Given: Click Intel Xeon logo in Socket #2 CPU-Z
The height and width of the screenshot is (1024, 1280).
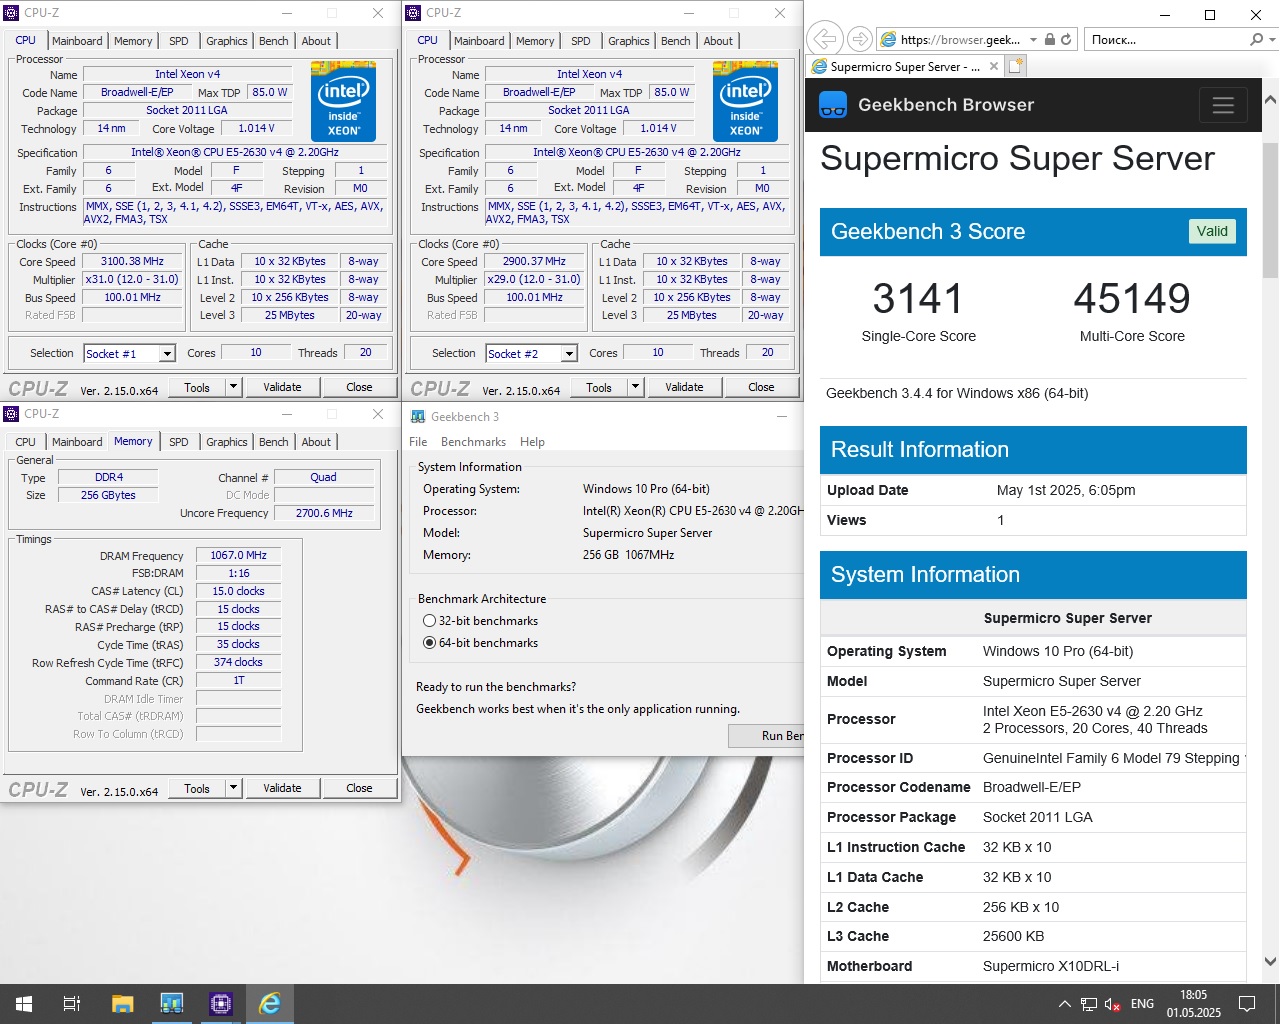Looking at the screenshot, I should pos(745,100).
